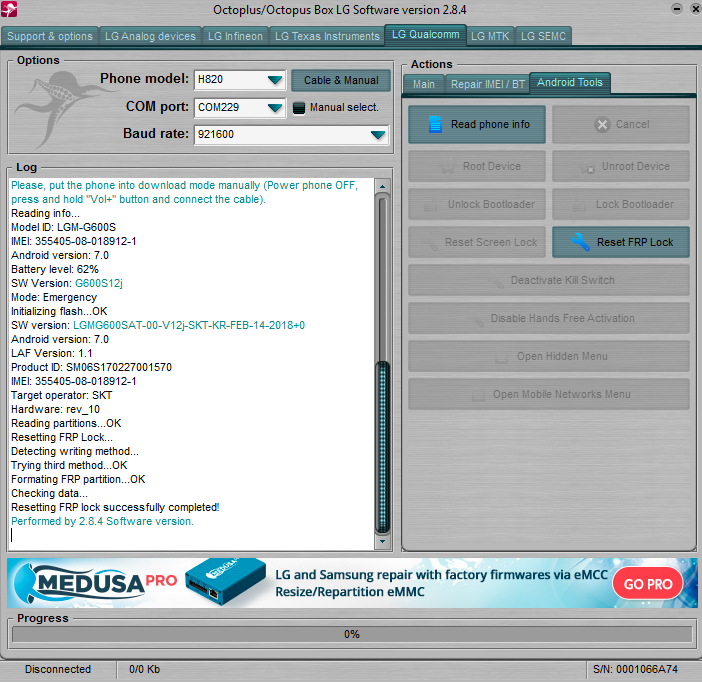This screenshot has width=702, height=682.
Task: Expand the Phone model dropdown arrow
Action: pyautogui.click(x=274, y=80)
